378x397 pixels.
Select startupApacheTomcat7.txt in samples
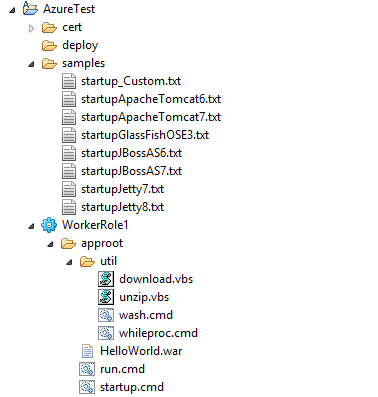[x=151, y=117]
